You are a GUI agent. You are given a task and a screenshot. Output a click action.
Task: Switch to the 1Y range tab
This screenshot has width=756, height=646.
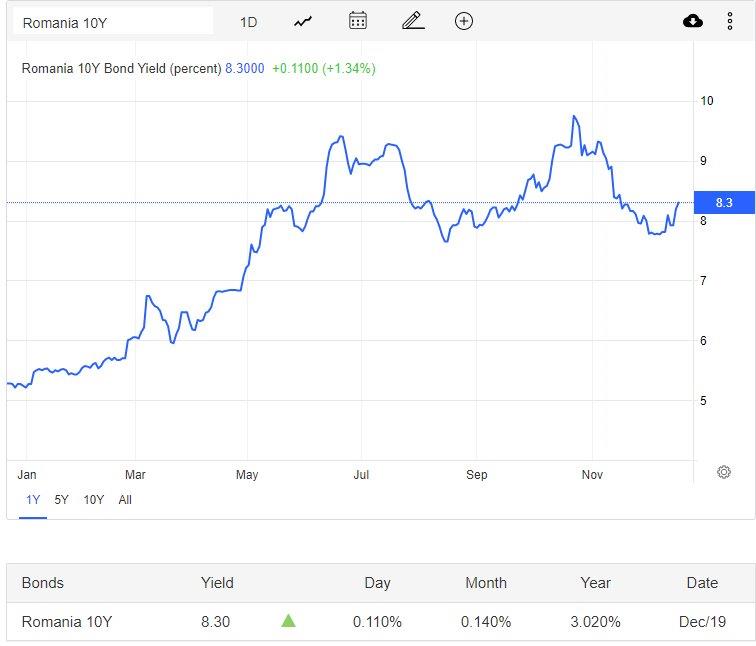click(x=33, y=499)
